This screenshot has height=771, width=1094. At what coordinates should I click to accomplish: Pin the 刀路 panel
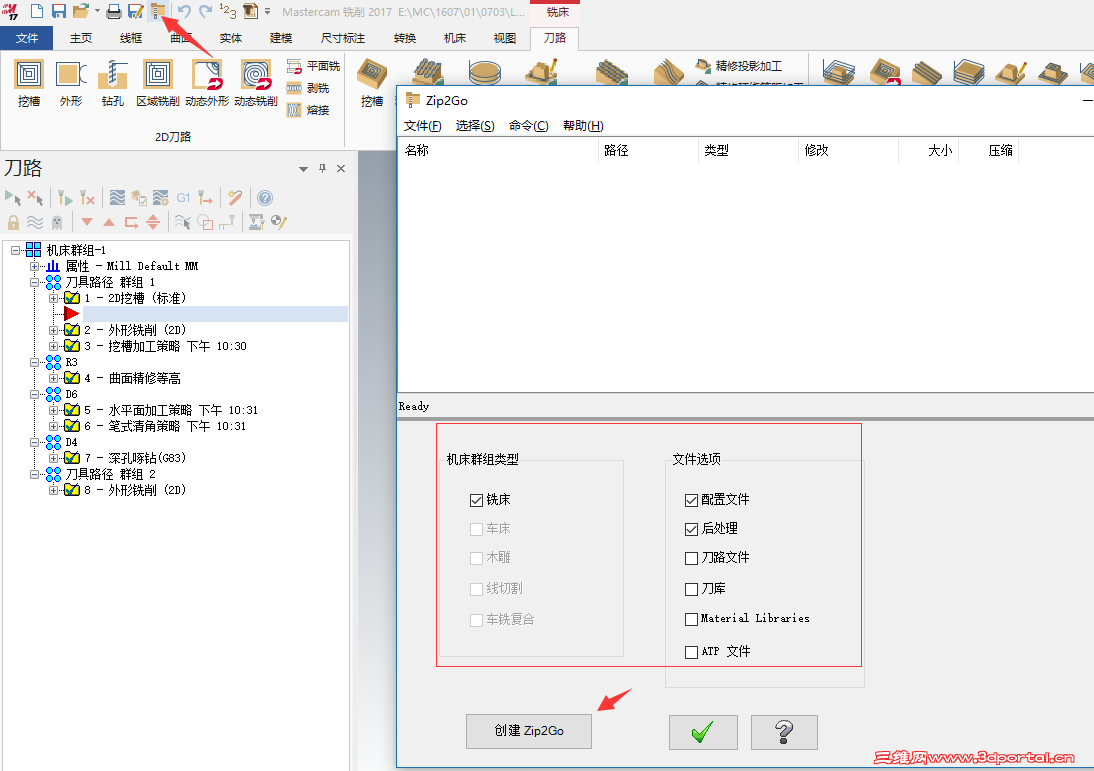pyautogui.click(x=322, y=168)
